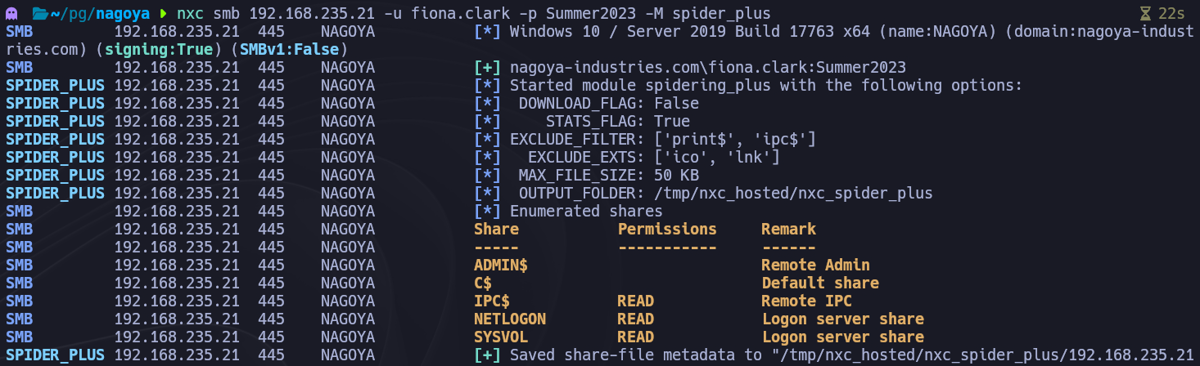The height and width of the screenshot is (366, 1200).
Task: Click the SYSVOL share name
Action: [x=501, y=338]
